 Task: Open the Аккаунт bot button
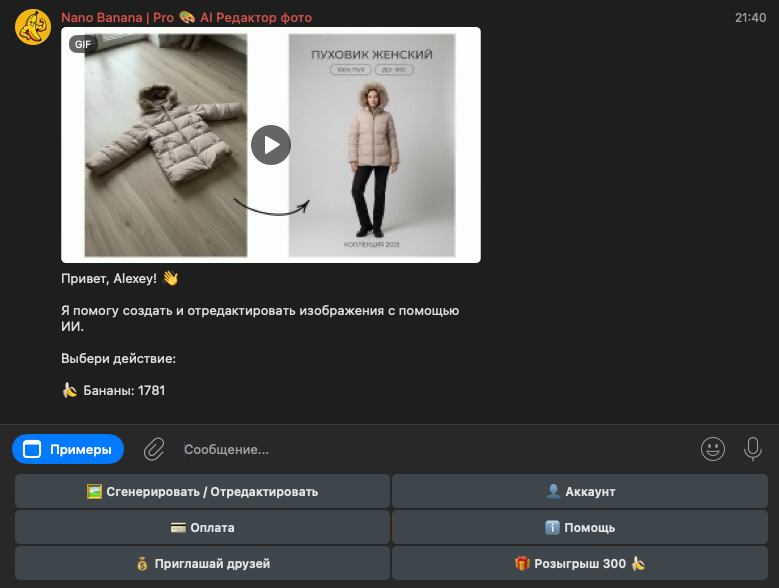point(579,491)
